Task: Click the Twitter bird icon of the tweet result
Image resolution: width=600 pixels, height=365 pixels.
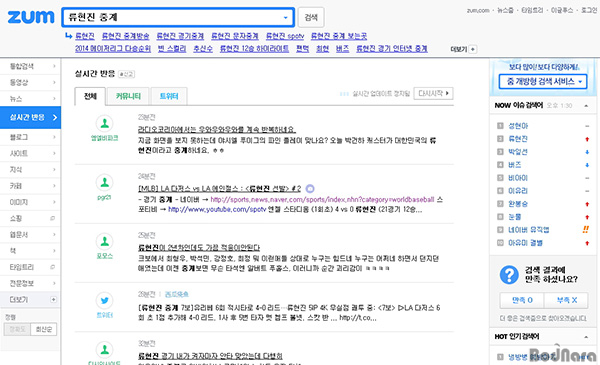Action: tap(104, 301)
